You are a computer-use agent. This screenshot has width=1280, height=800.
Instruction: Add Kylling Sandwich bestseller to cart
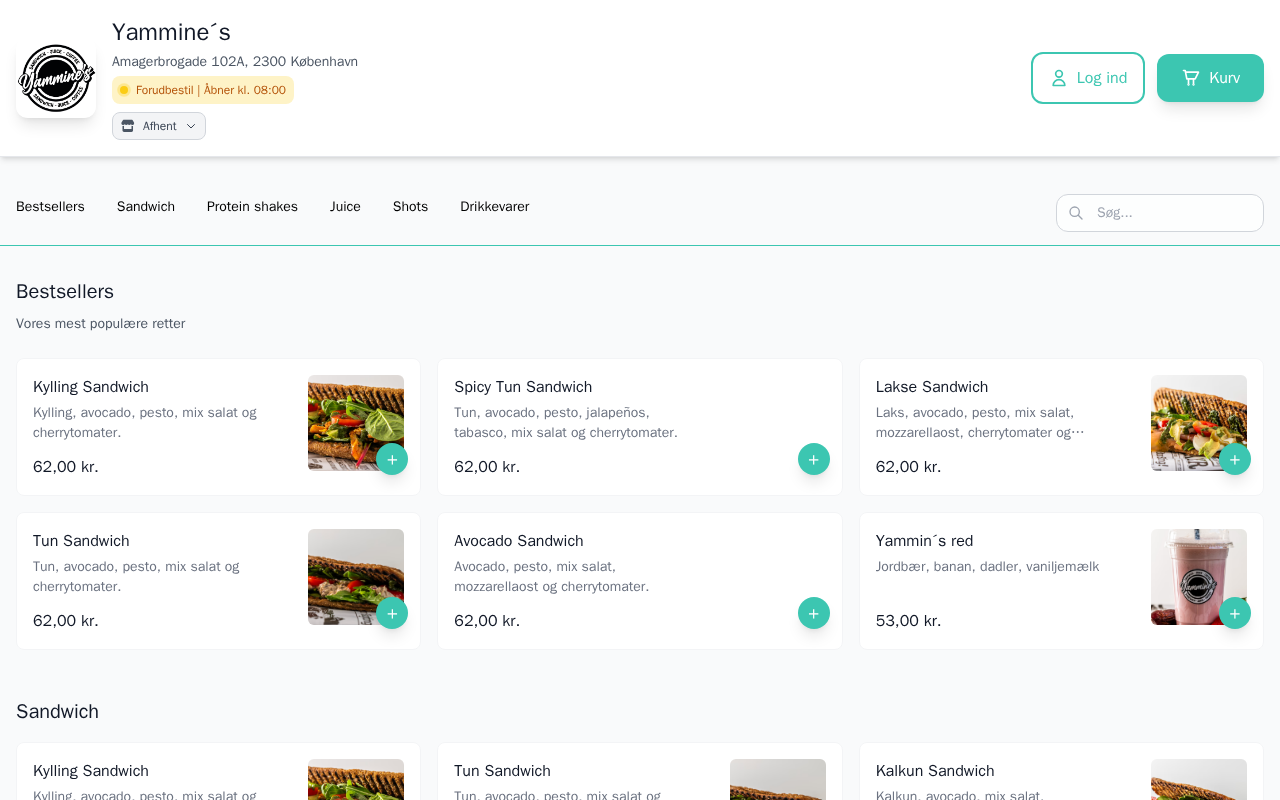tap(392, 459)
